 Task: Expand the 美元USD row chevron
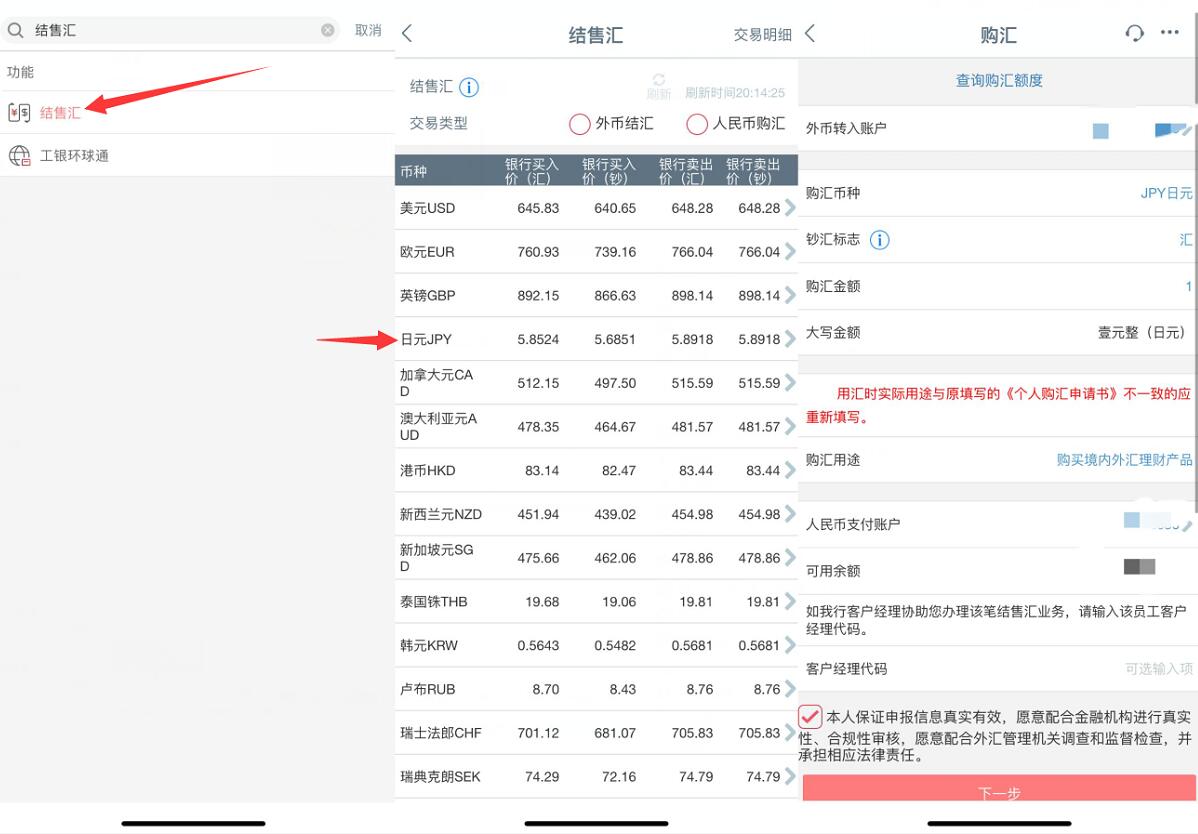[x=789, y=208]
